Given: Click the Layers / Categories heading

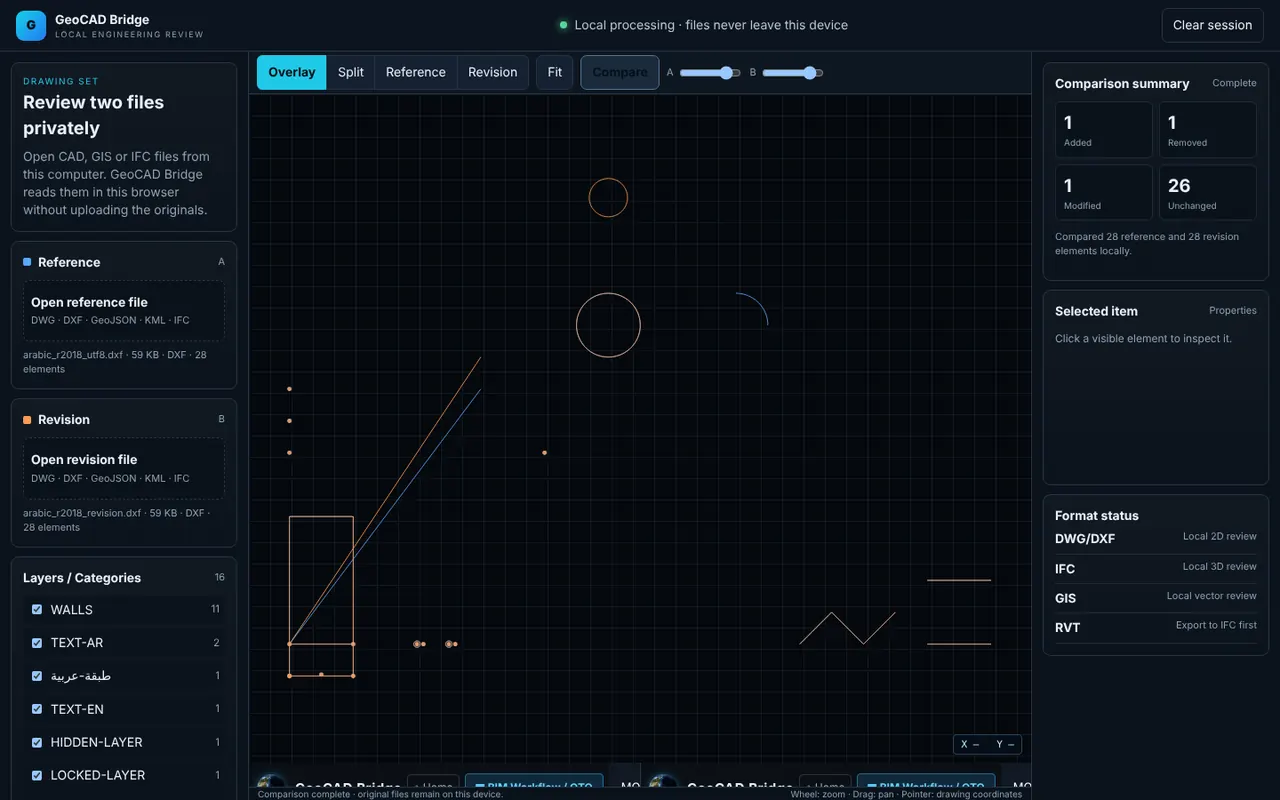Looking at the screenshot, I should (x=82, y=578).
